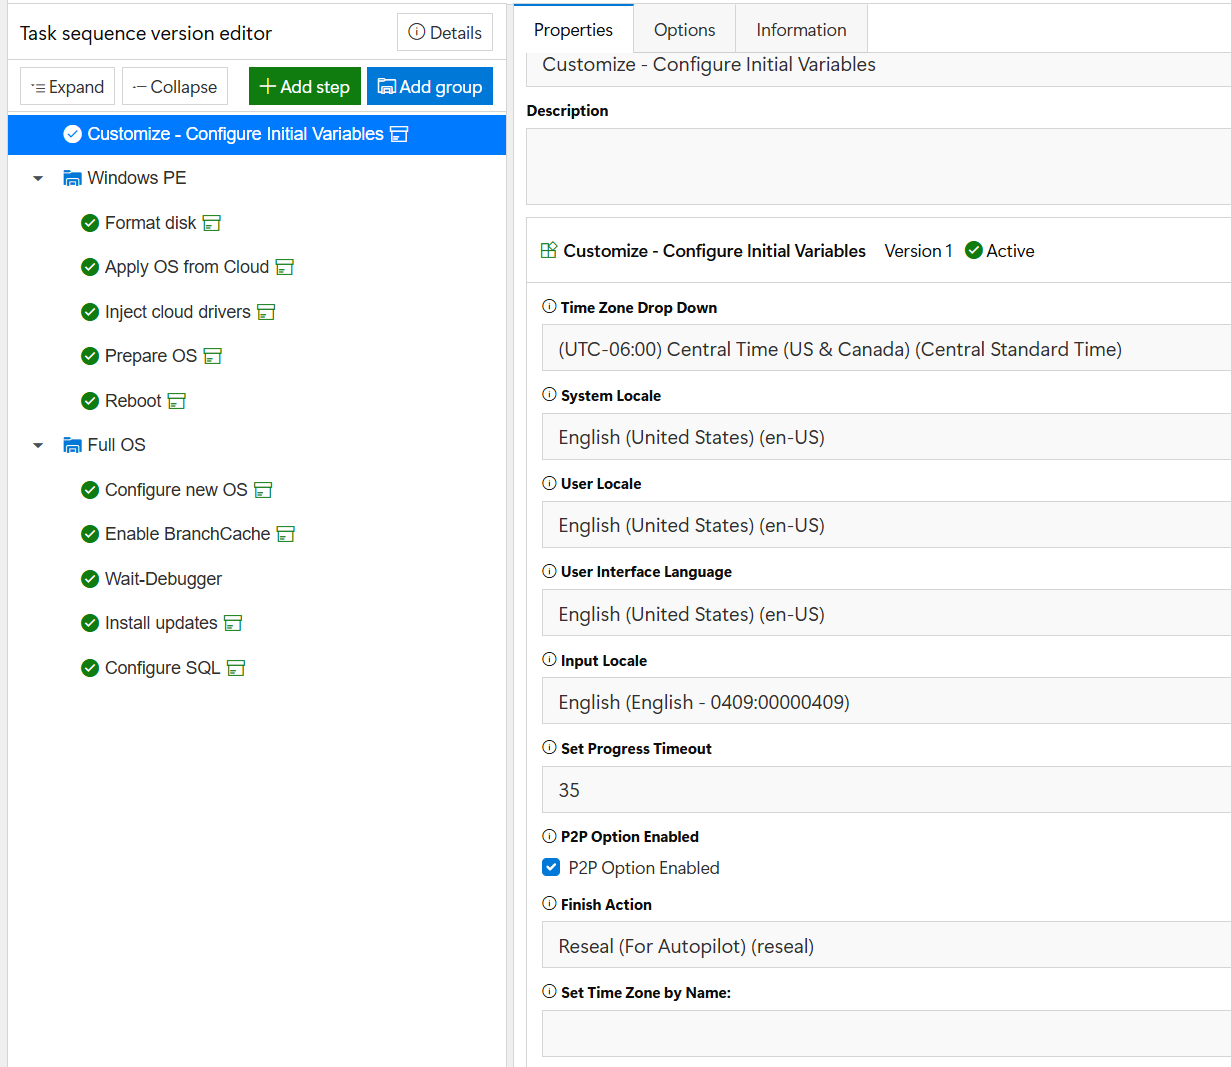Click the Add step button
The height and width of the screenshot is (1067, 1231).
tap(305, 87)
